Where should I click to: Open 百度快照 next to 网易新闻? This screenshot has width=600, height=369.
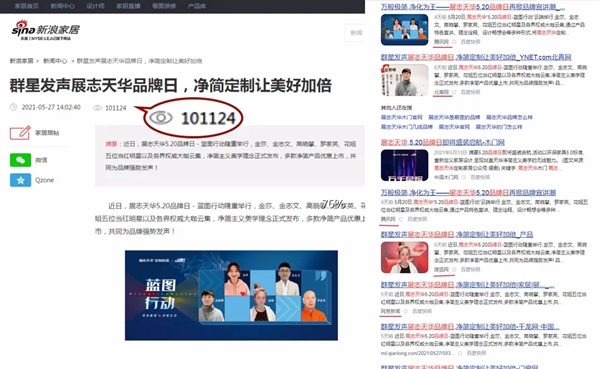tap(422, 311)
